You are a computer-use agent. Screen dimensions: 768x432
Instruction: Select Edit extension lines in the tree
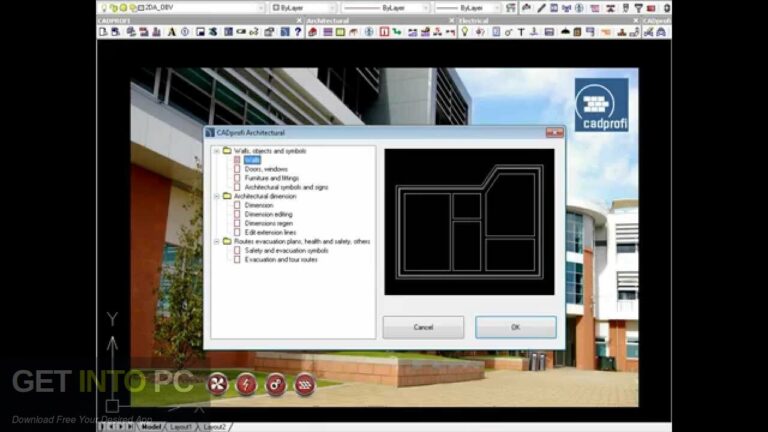(270, 233)
